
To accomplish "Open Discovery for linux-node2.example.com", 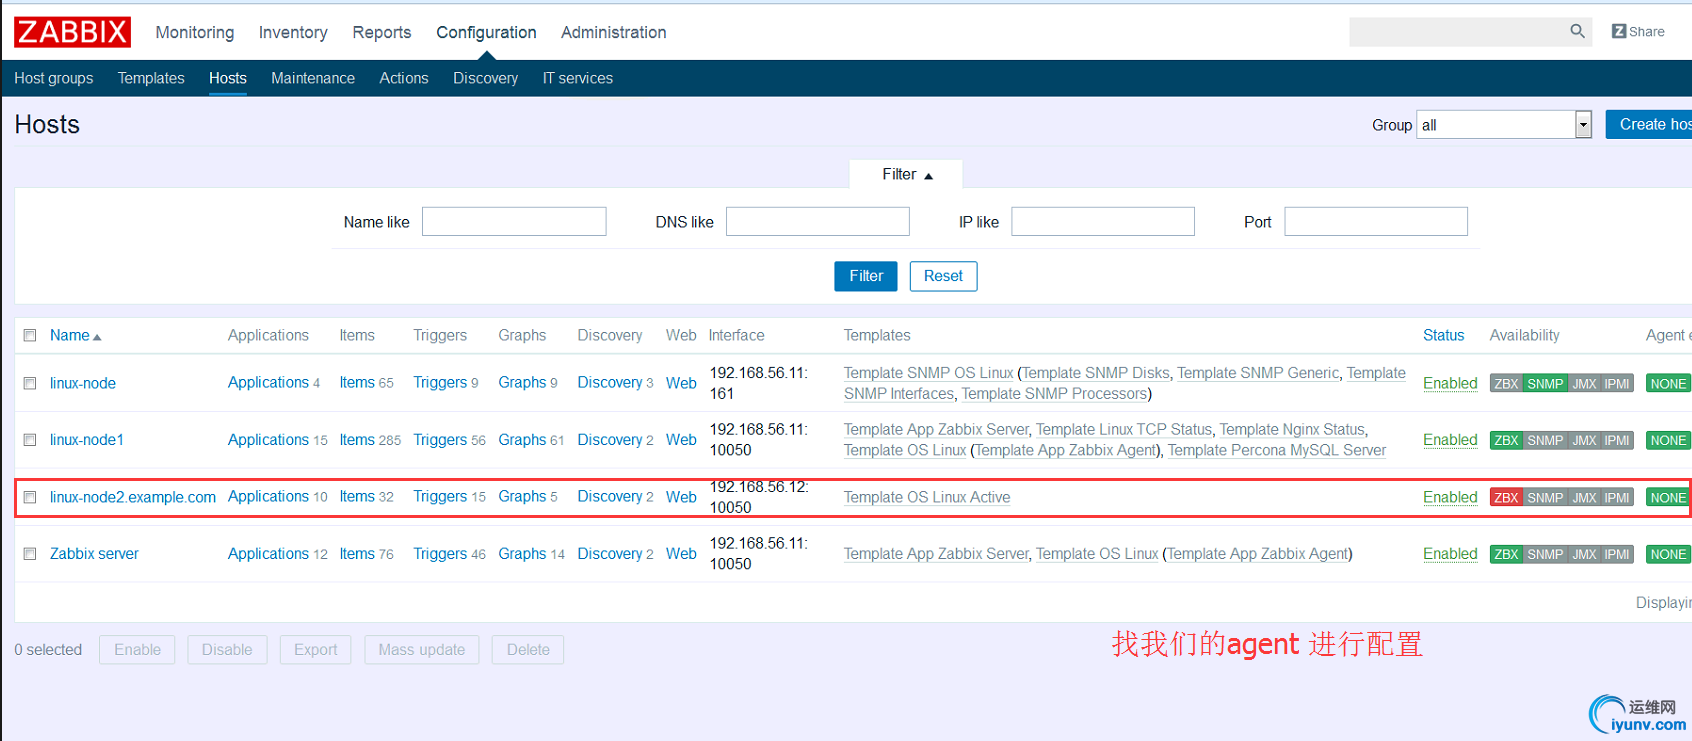I will point(610,497).
